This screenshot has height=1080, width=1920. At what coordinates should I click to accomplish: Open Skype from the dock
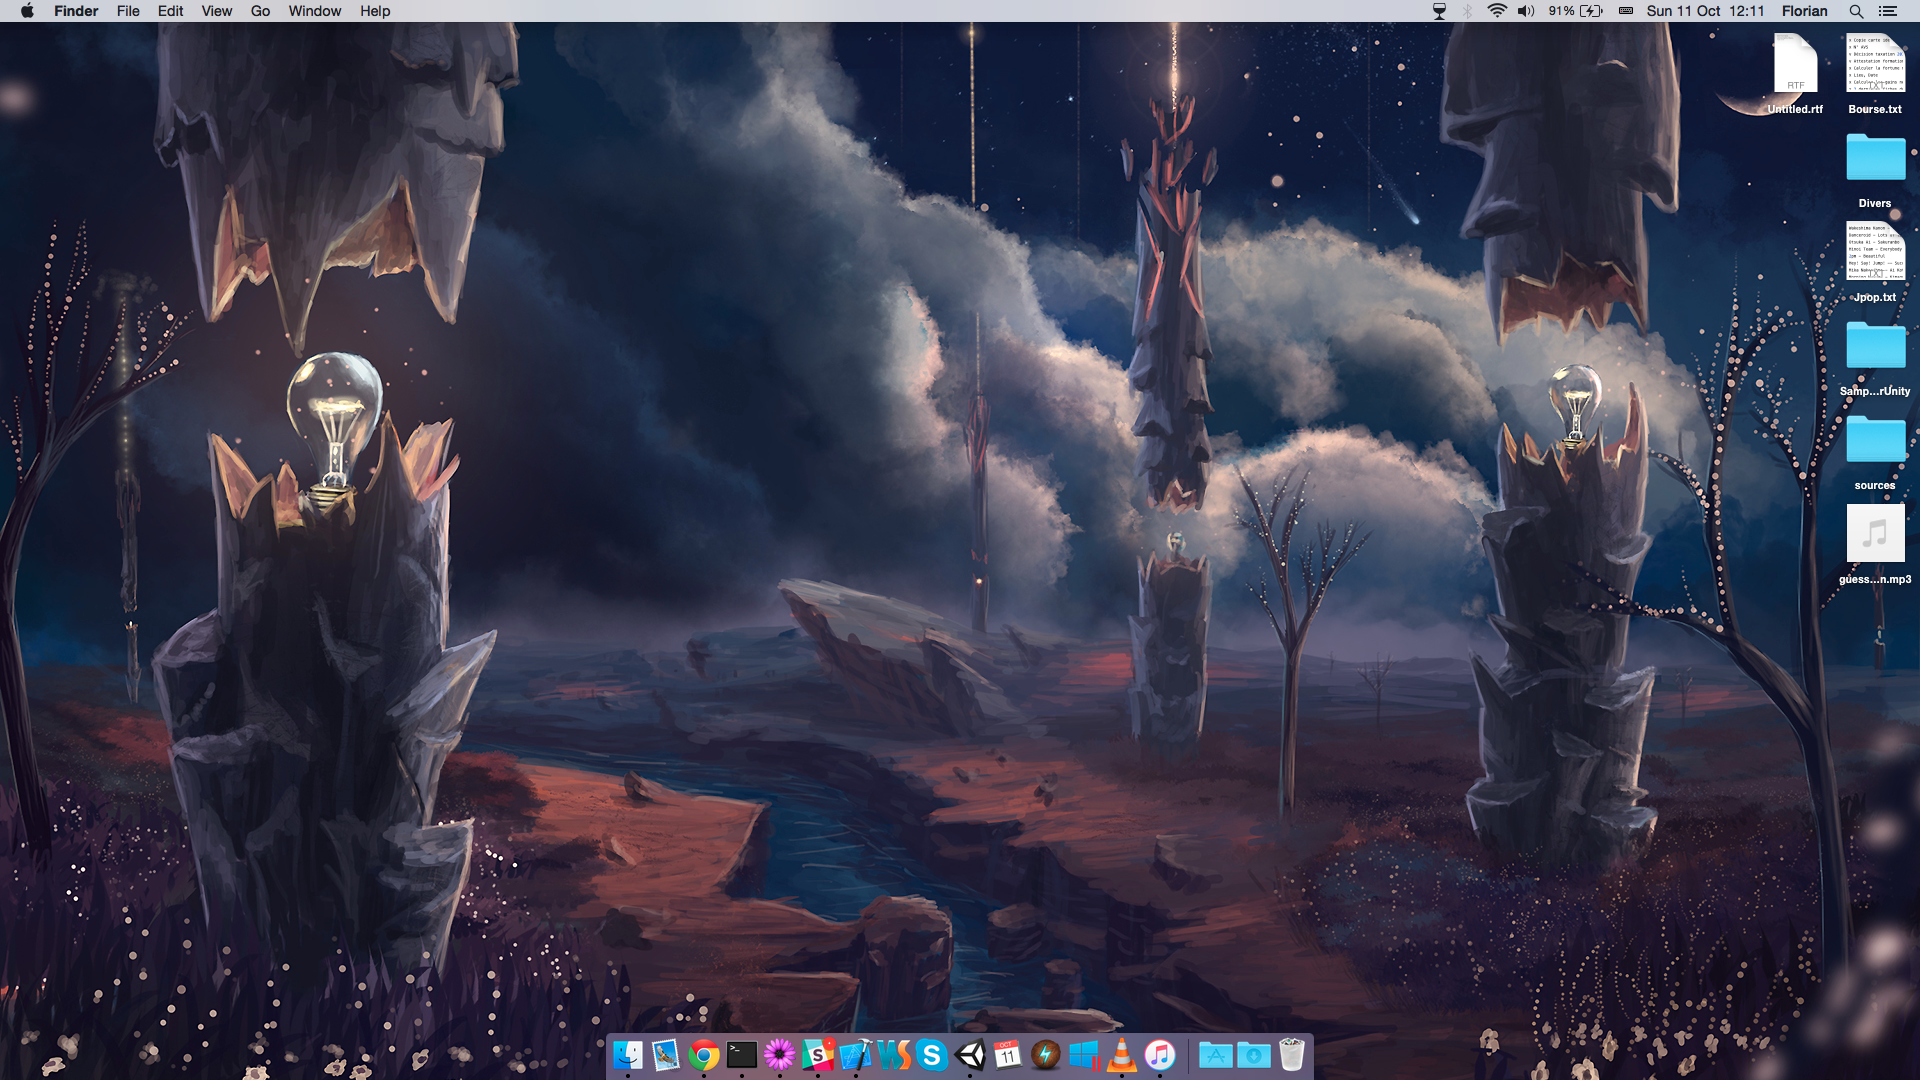[x=932, y=1055]
